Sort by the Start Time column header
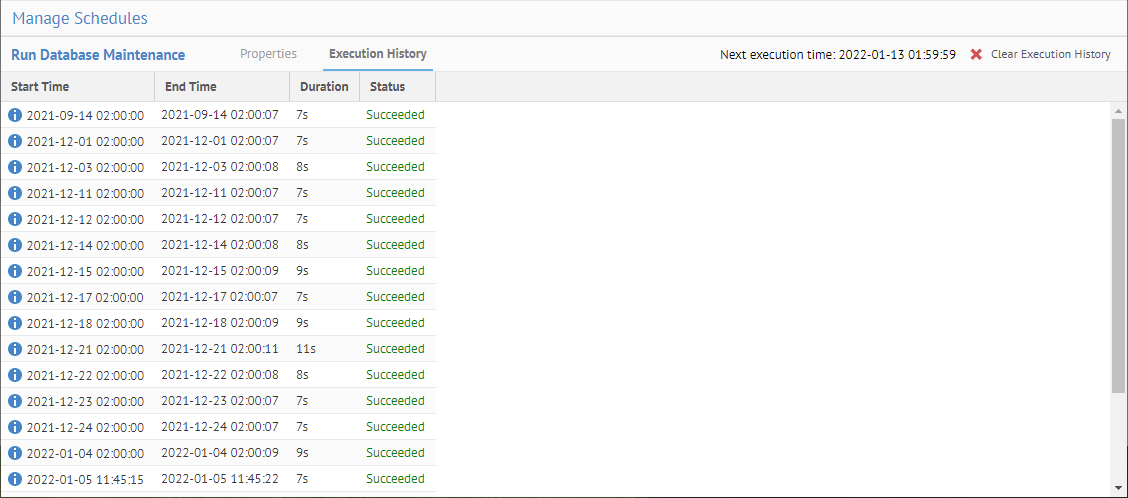This screenshot has width=1128, height=498. click(40, 87)
